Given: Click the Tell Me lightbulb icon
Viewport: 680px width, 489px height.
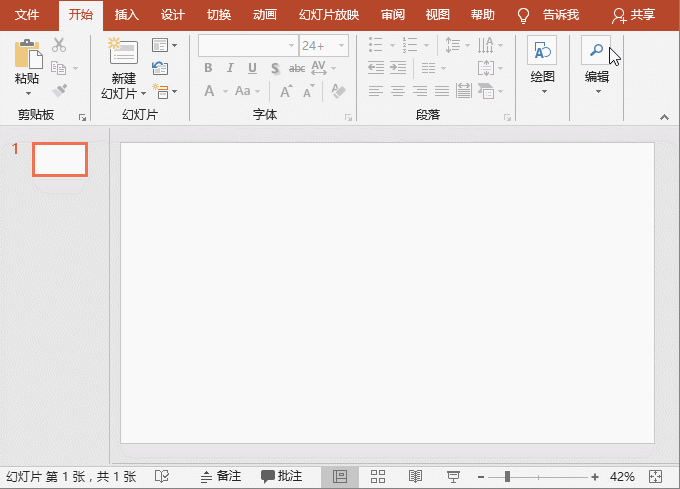Looking at the screenshot, I should pyautogui.click(x=522, y=15).
